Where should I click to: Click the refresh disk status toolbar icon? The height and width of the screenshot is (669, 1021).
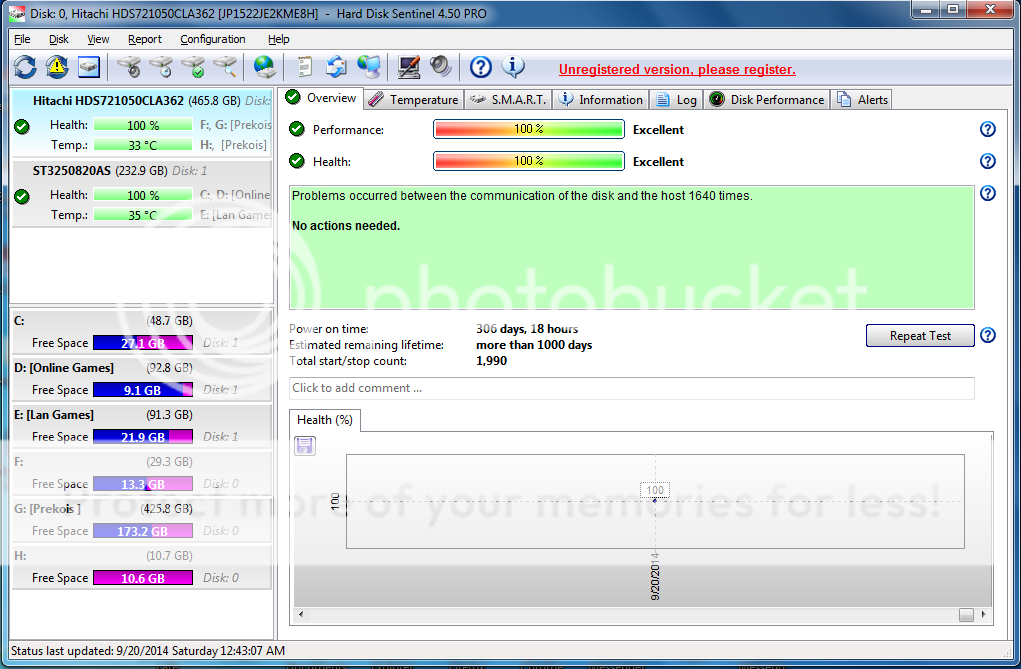pos(25,67)
